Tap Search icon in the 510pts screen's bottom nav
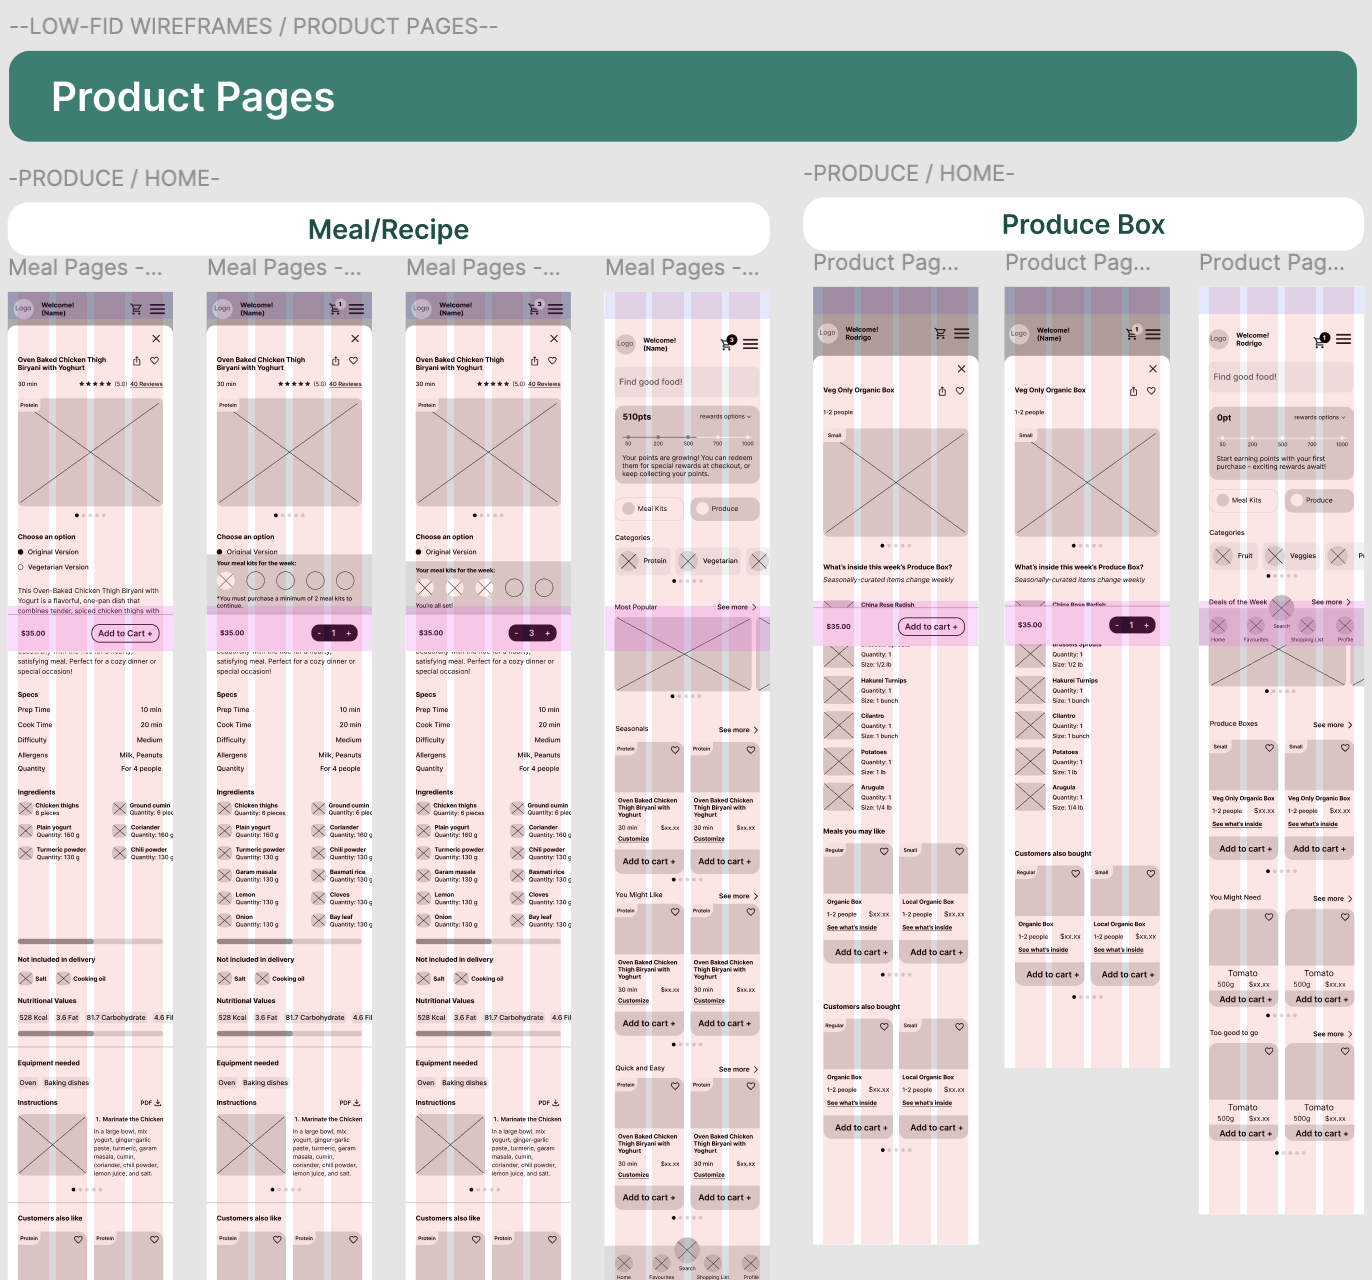This screenshot has height=1280, width=1372. (687, 1251)
